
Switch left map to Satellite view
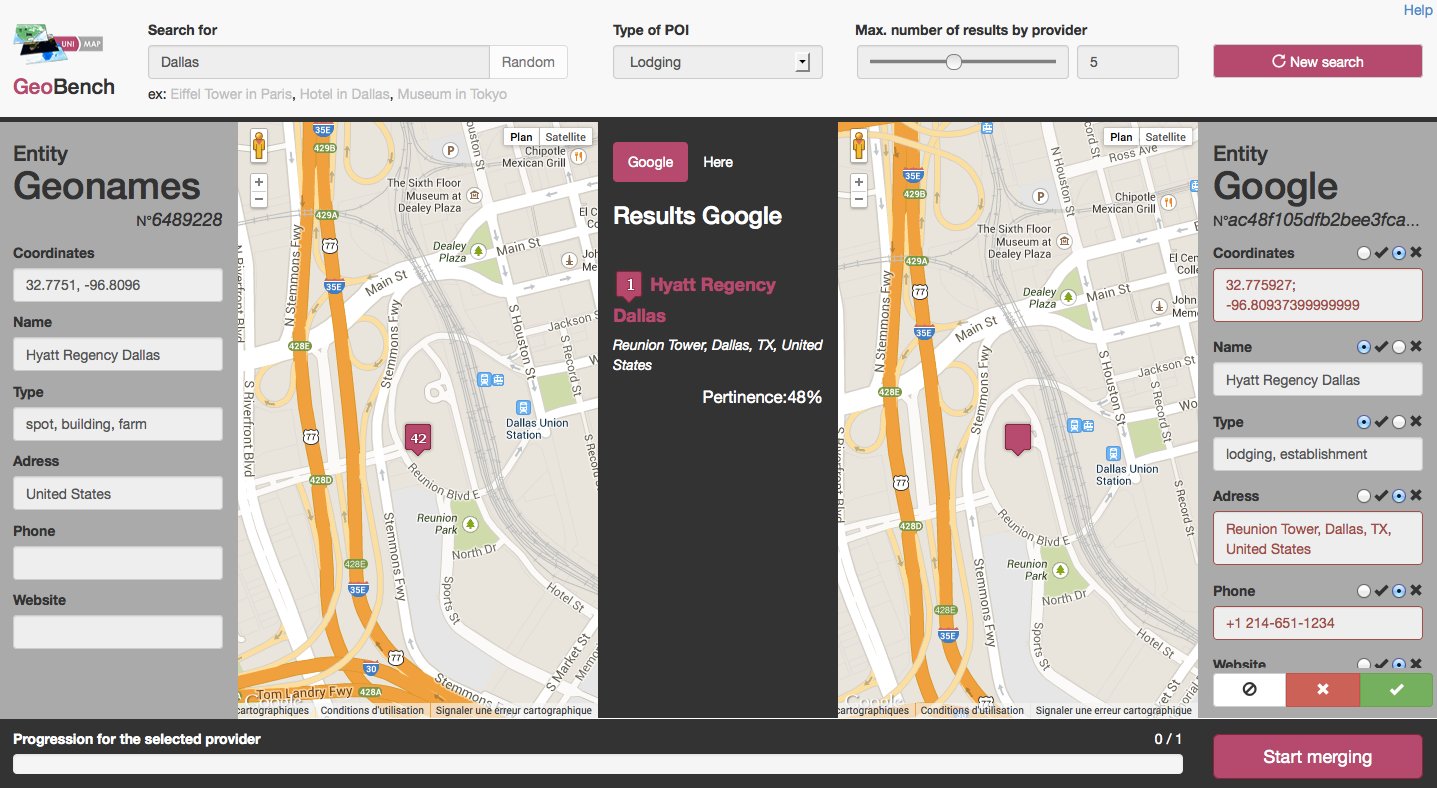click(566, 137)
